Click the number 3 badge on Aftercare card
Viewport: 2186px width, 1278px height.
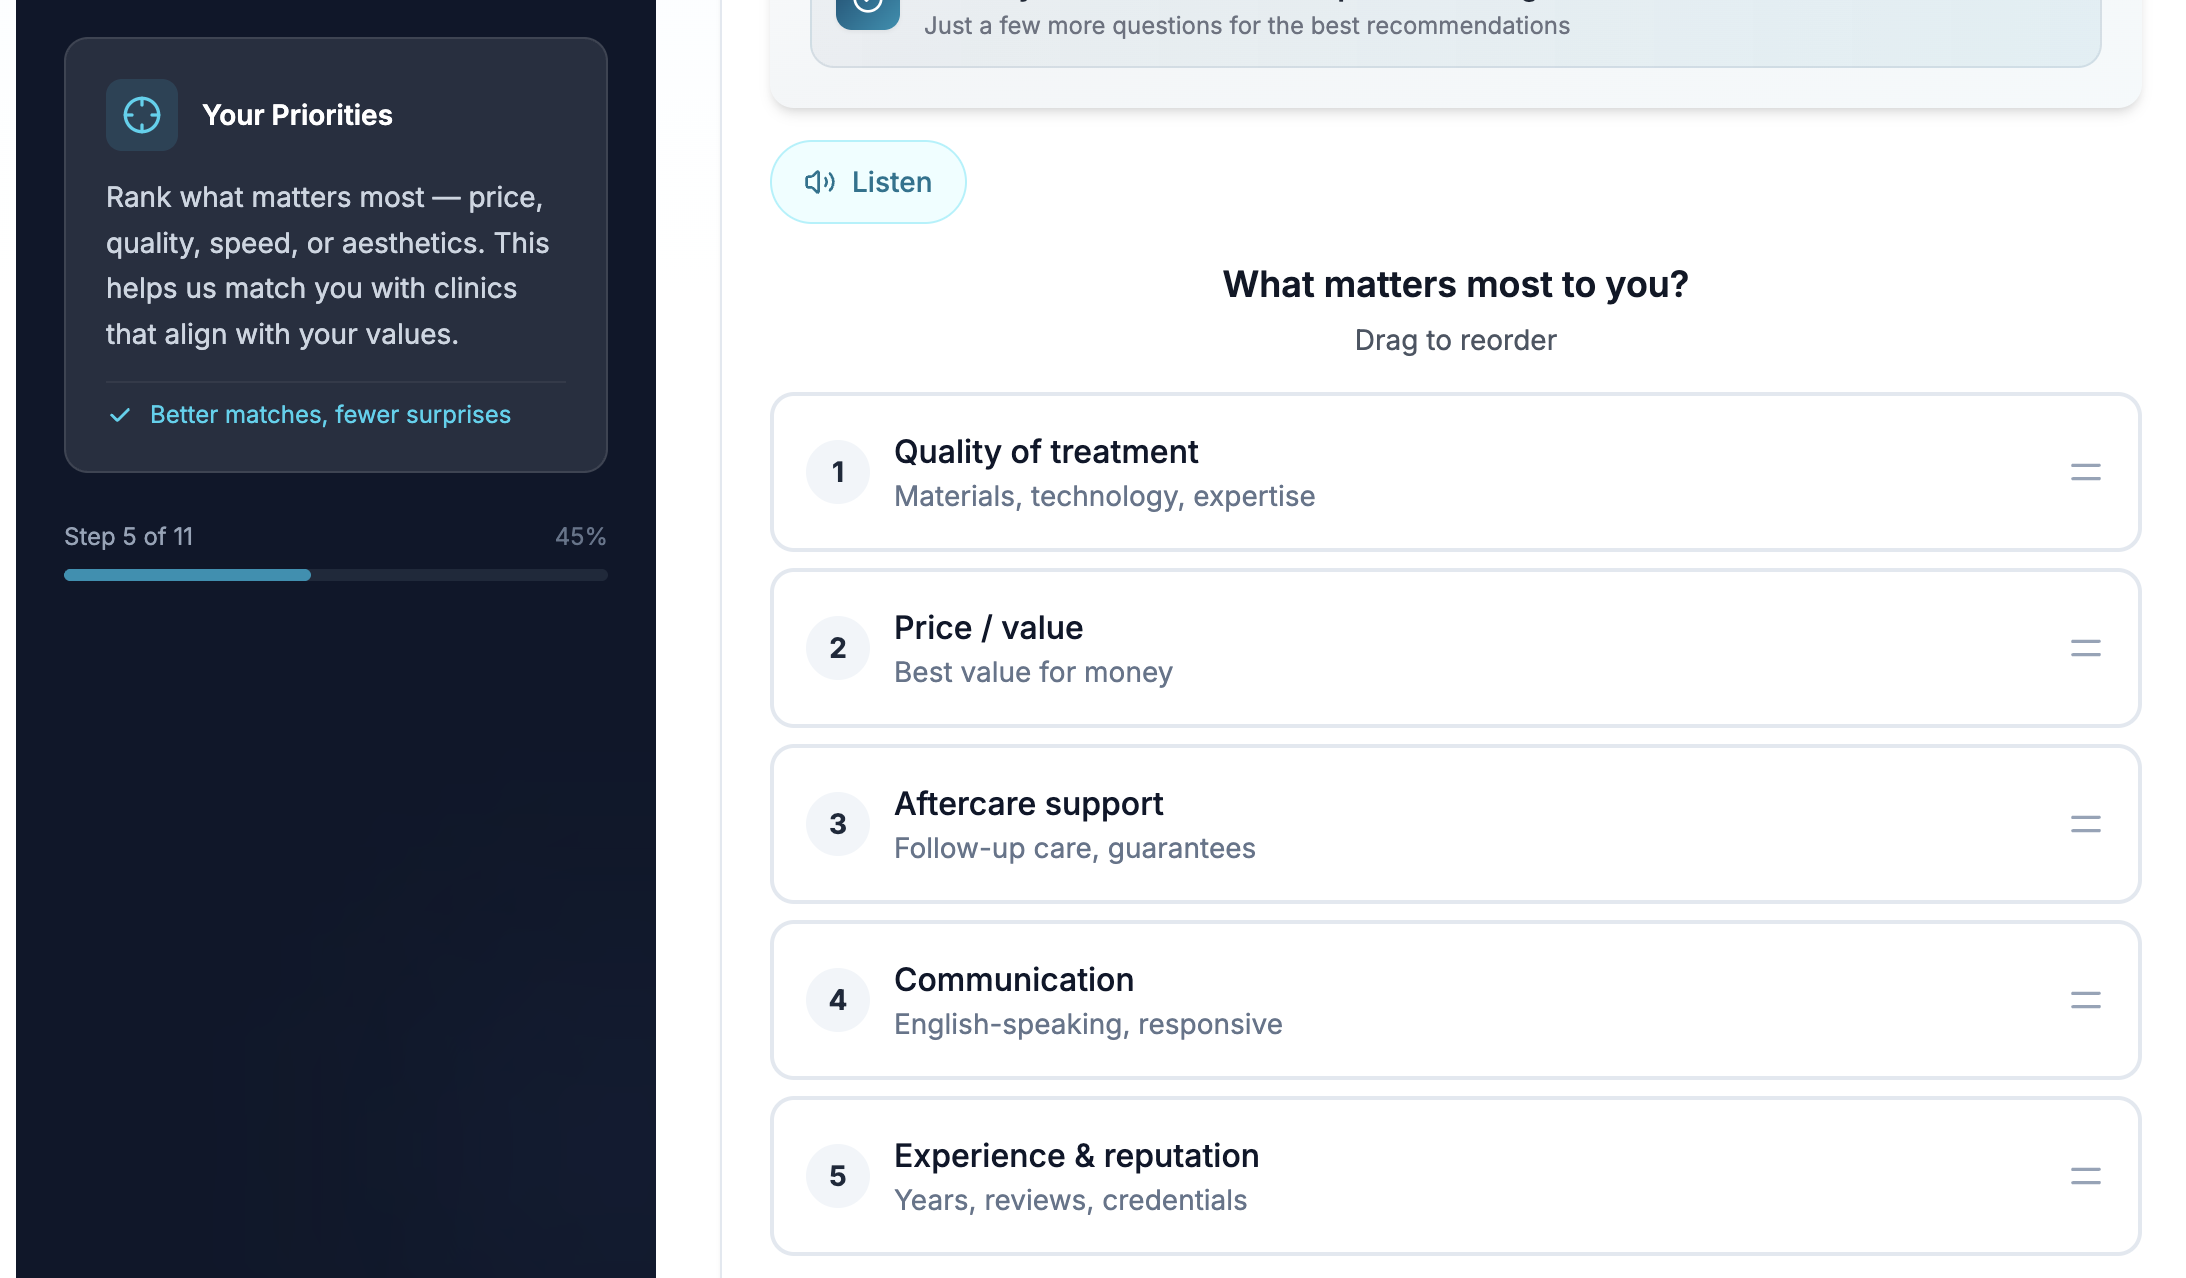[838, 824]
